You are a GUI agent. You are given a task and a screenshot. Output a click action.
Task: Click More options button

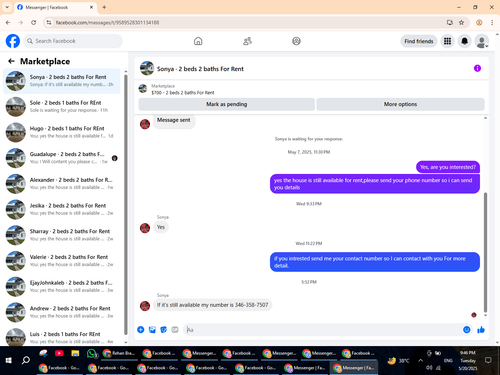400,104
